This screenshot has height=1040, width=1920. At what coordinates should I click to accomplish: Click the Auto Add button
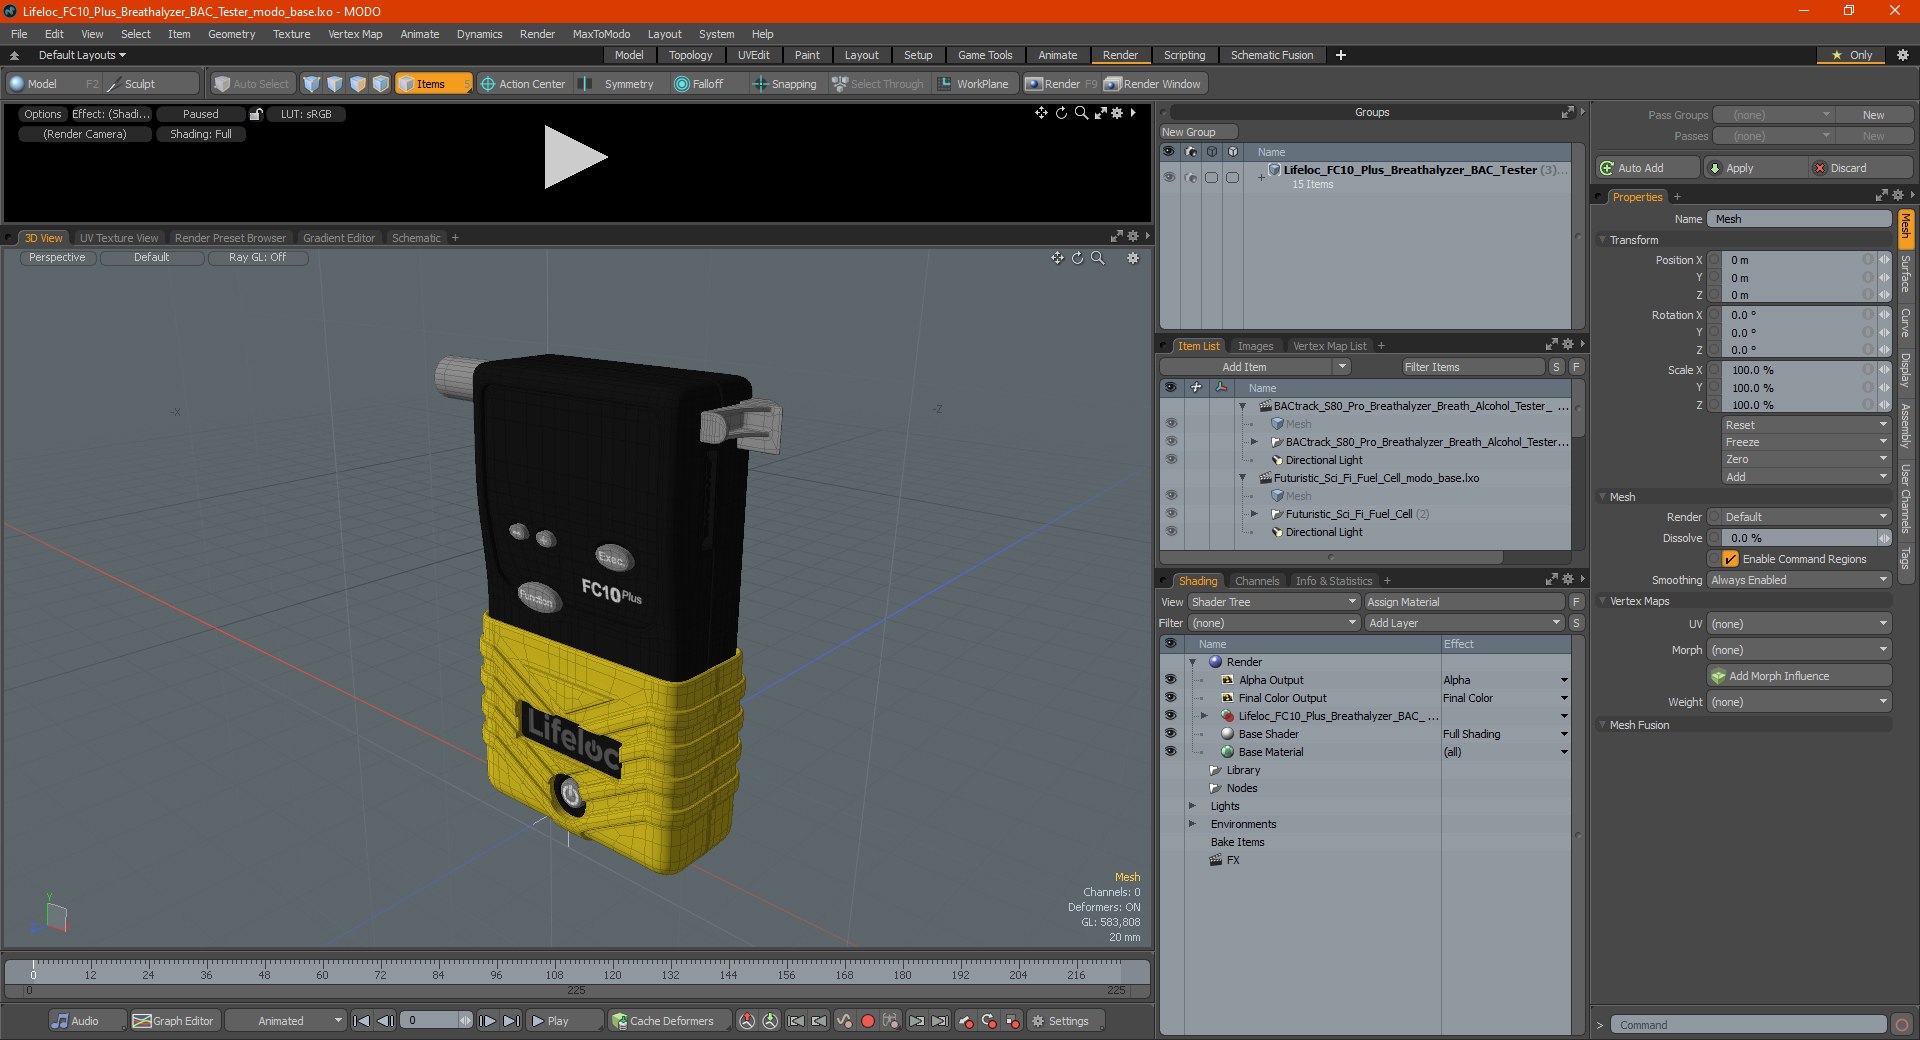tap(1648, 168)
